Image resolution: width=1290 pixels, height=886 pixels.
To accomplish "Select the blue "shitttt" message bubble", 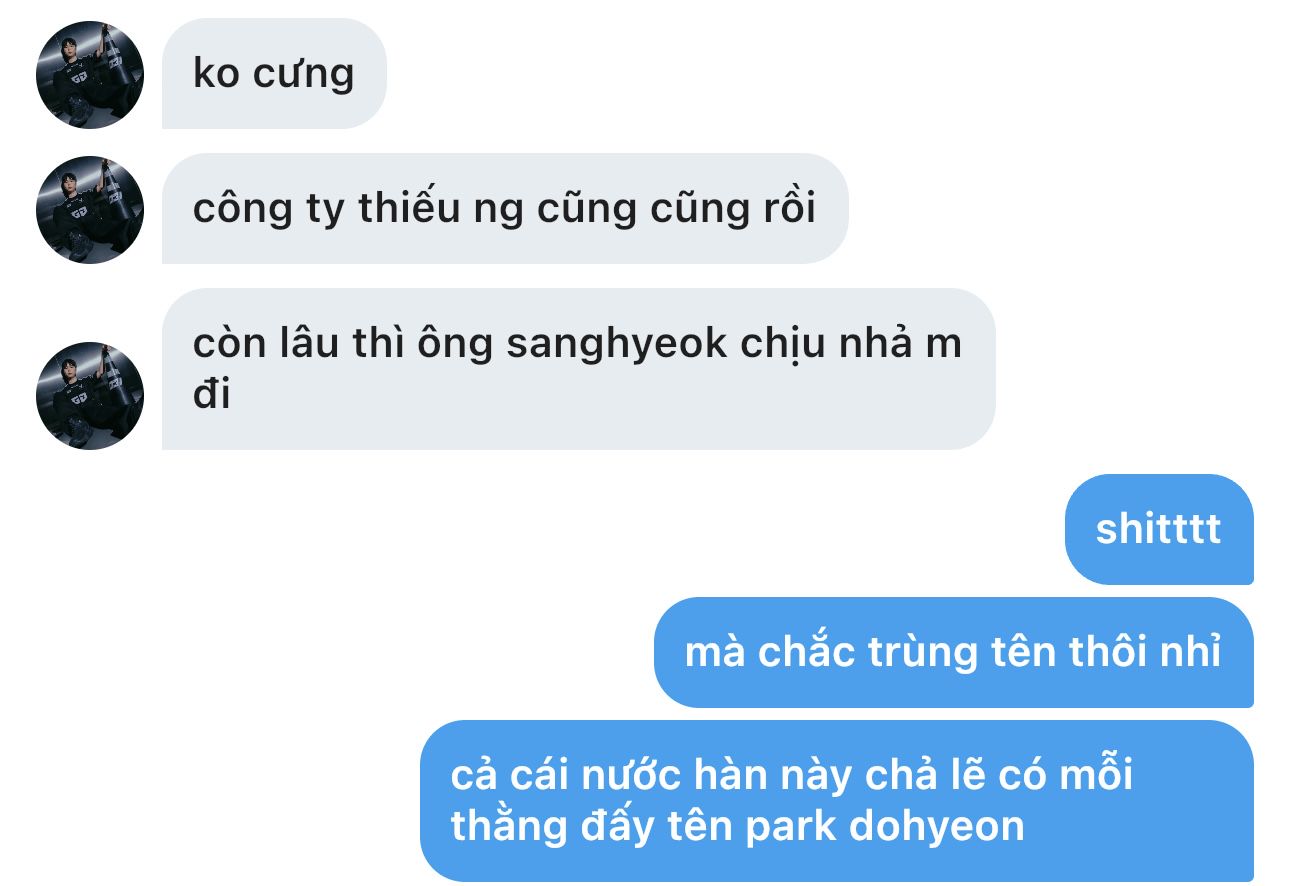I will [x=1159, y=529].
